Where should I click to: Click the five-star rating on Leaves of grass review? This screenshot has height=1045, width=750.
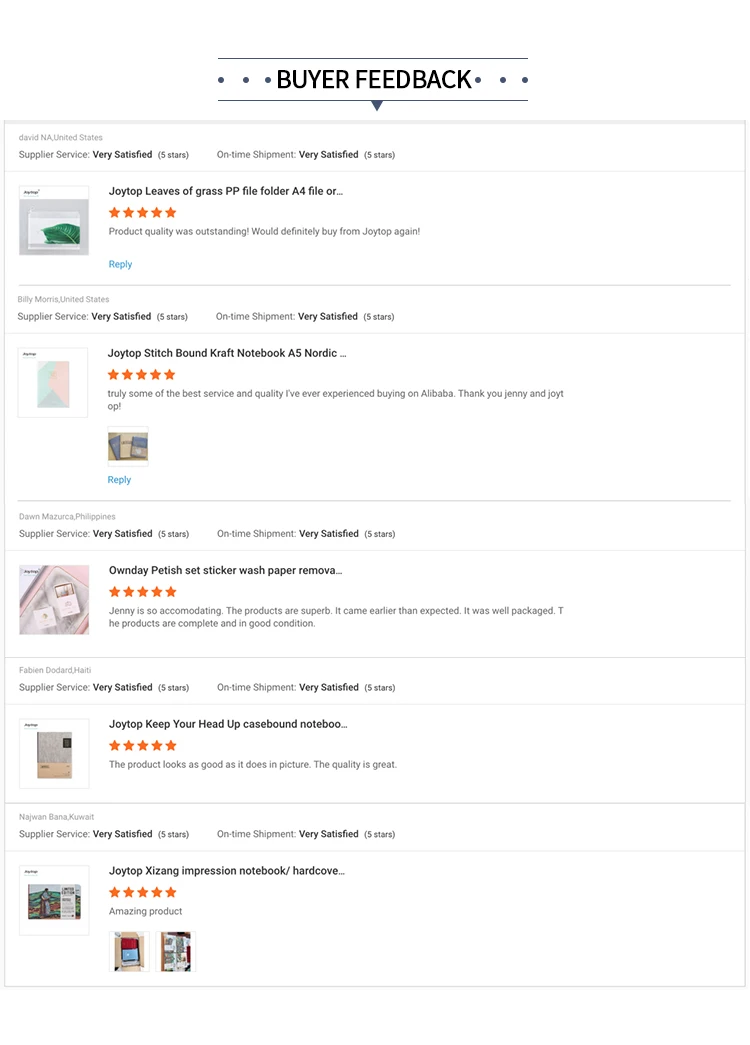pos(142,212)
